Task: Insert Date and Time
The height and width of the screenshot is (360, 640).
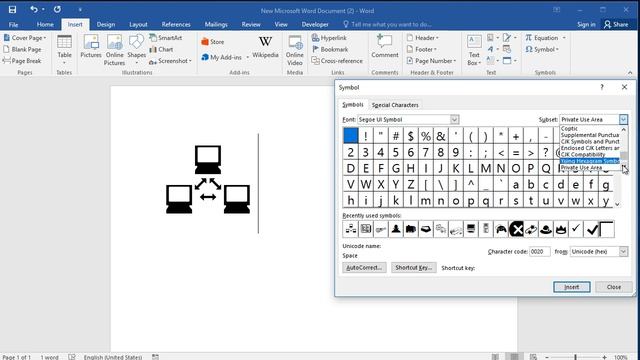Action: 507,49
